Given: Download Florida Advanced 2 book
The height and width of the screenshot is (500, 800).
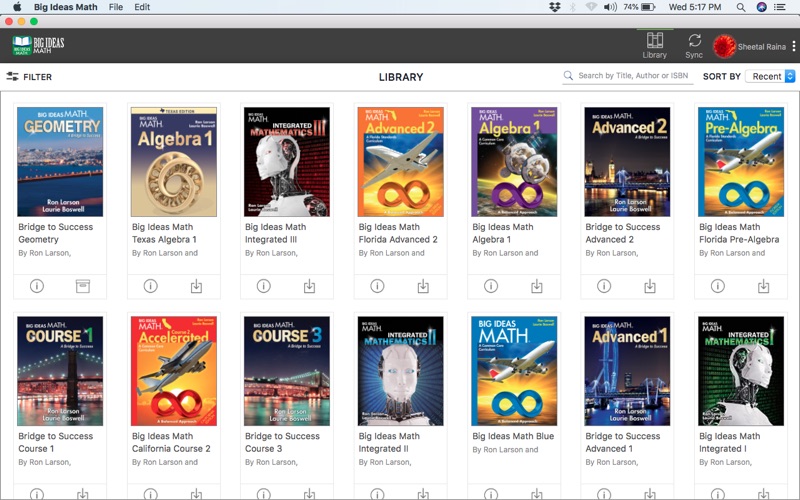Looking at the screenshot, I should coord(423,286).
